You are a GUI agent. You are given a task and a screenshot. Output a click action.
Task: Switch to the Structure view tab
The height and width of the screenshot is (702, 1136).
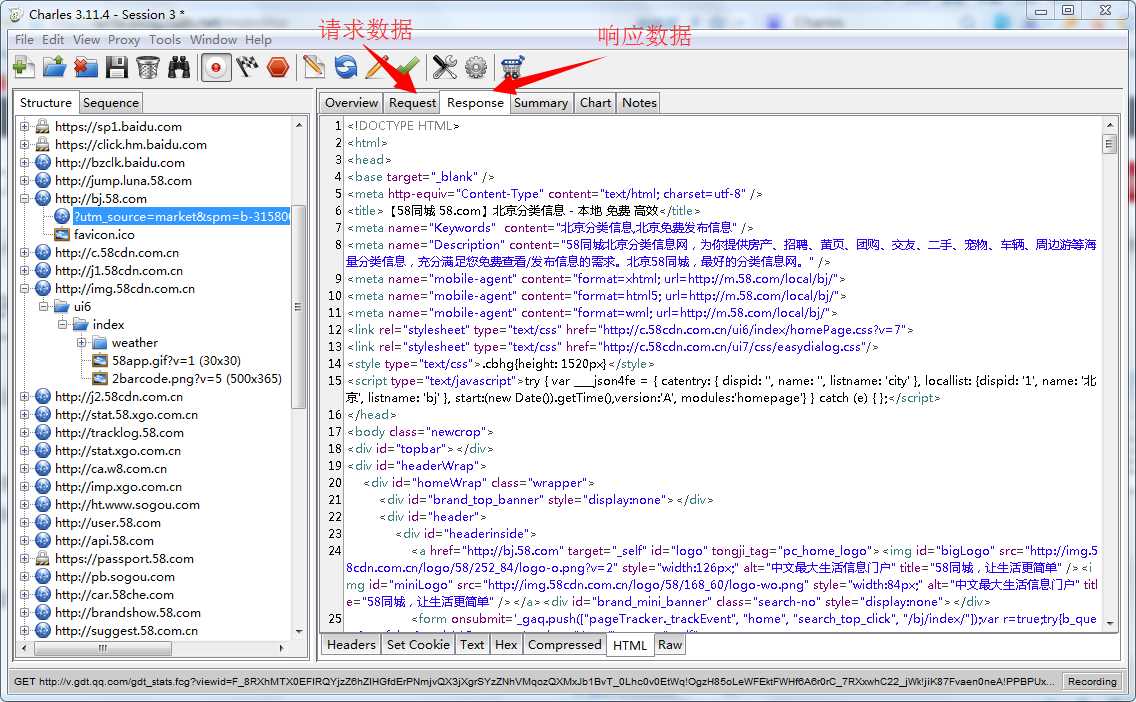pyautogui.click(x=46, y=103)
